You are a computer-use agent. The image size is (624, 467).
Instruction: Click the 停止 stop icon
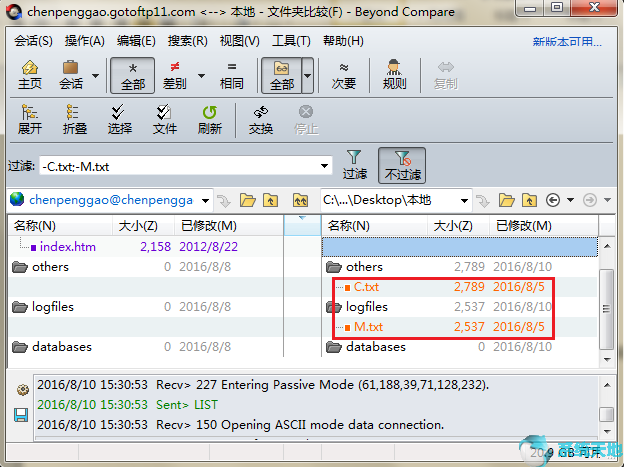(x=306, y=119)
